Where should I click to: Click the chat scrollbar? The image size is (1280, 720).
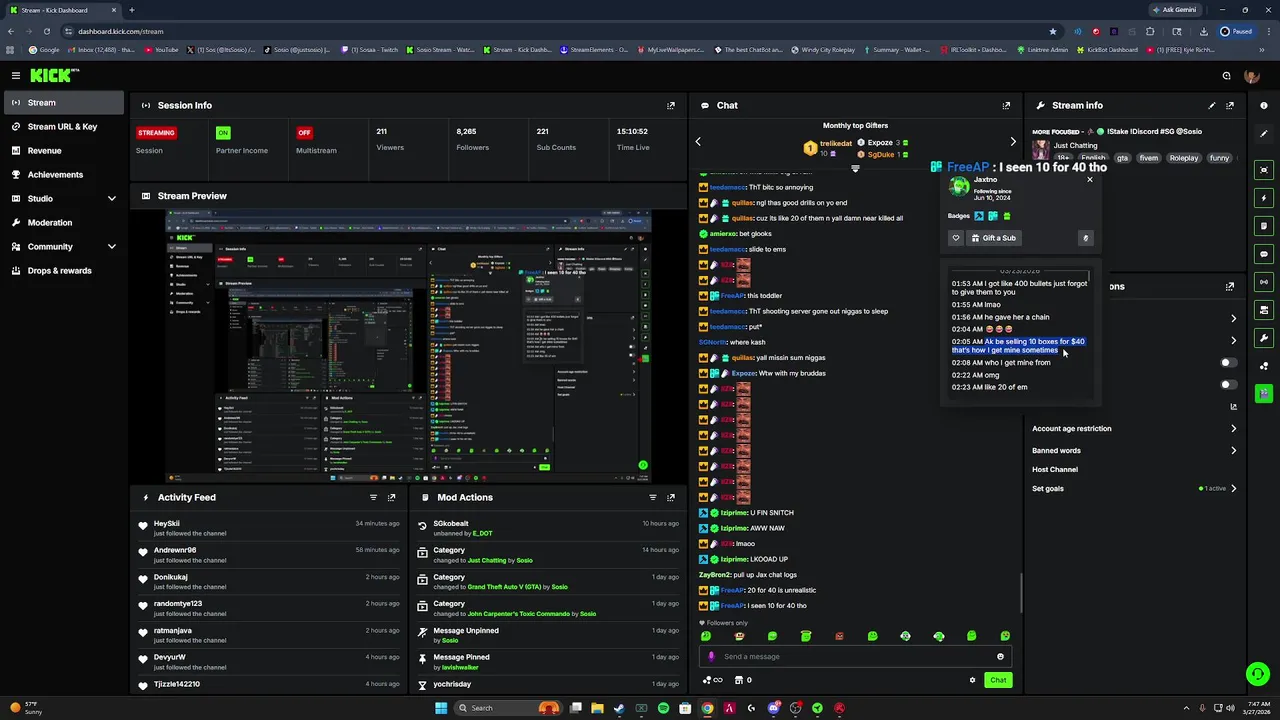tap(1021, 594)
